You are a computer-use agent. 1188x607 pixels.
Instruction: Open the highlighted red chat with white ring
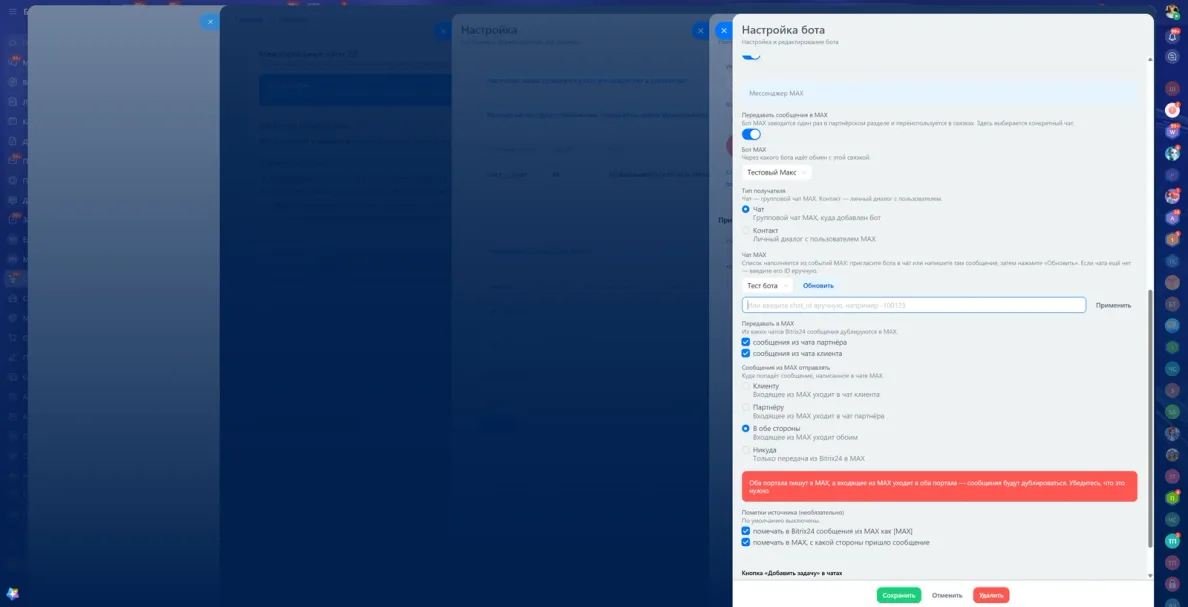(1172, 111)
